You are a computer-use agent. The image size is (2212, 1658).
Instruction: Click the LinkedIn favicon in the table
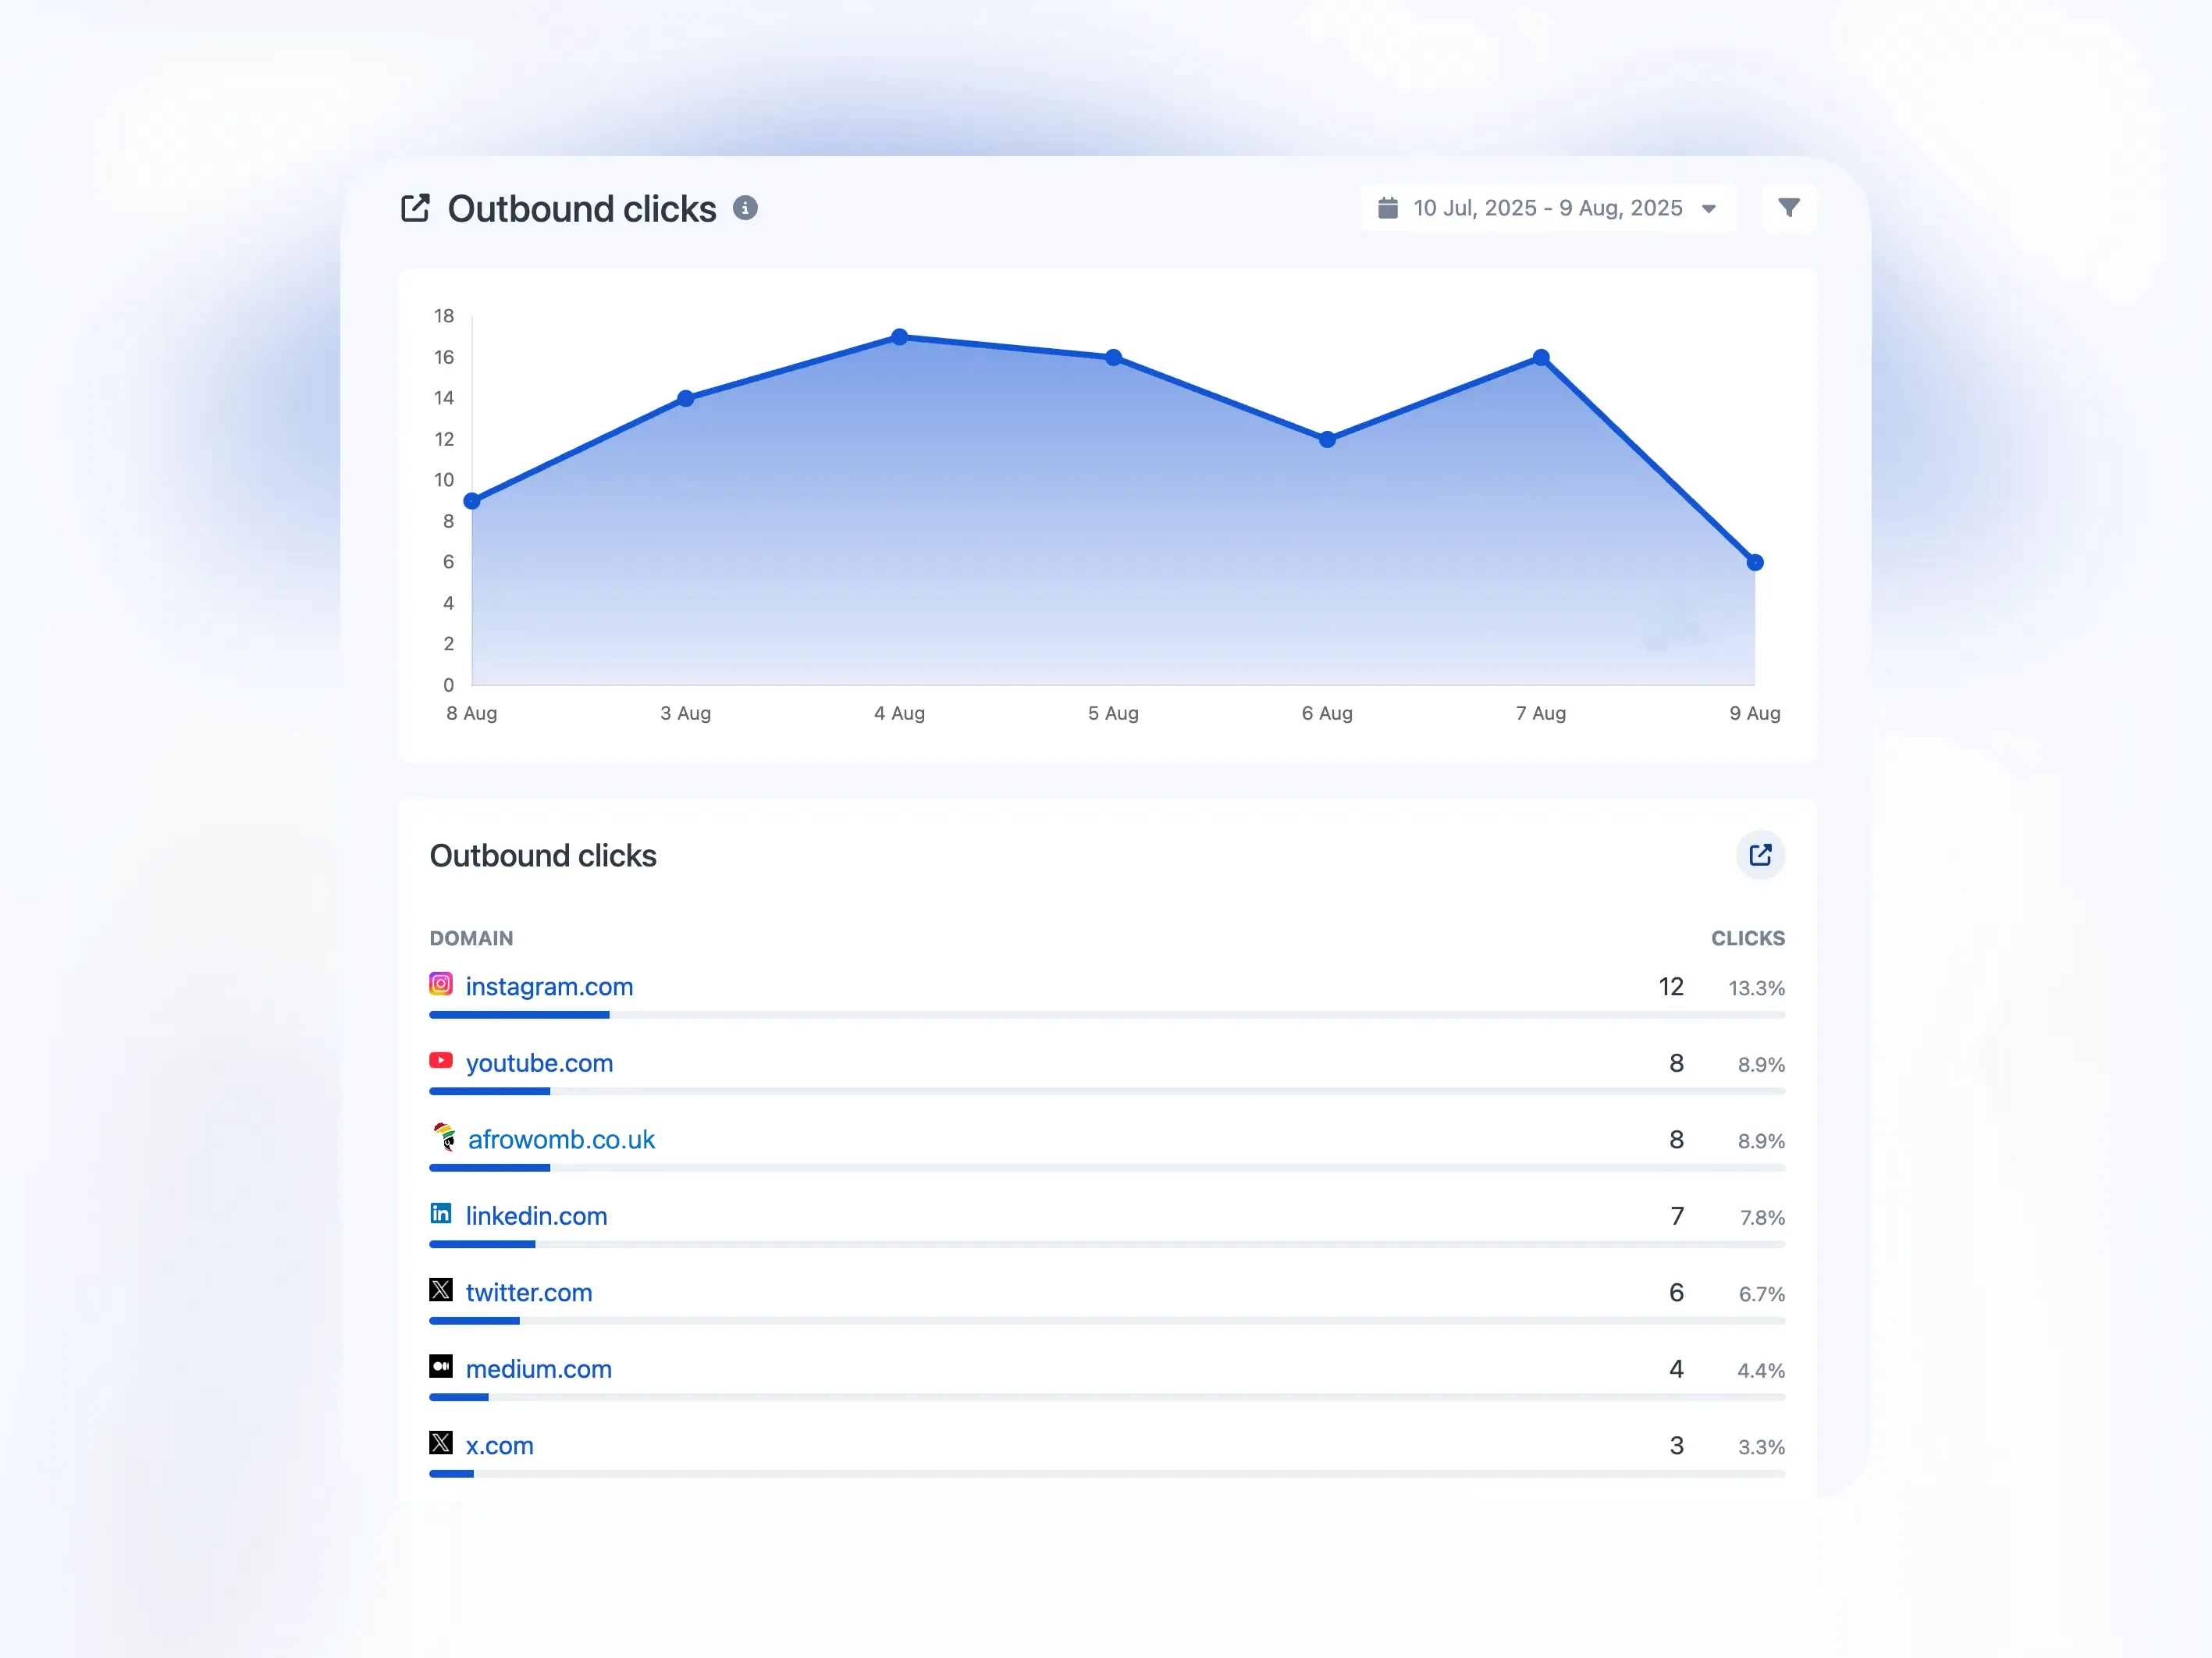[x=441, y=1213]
